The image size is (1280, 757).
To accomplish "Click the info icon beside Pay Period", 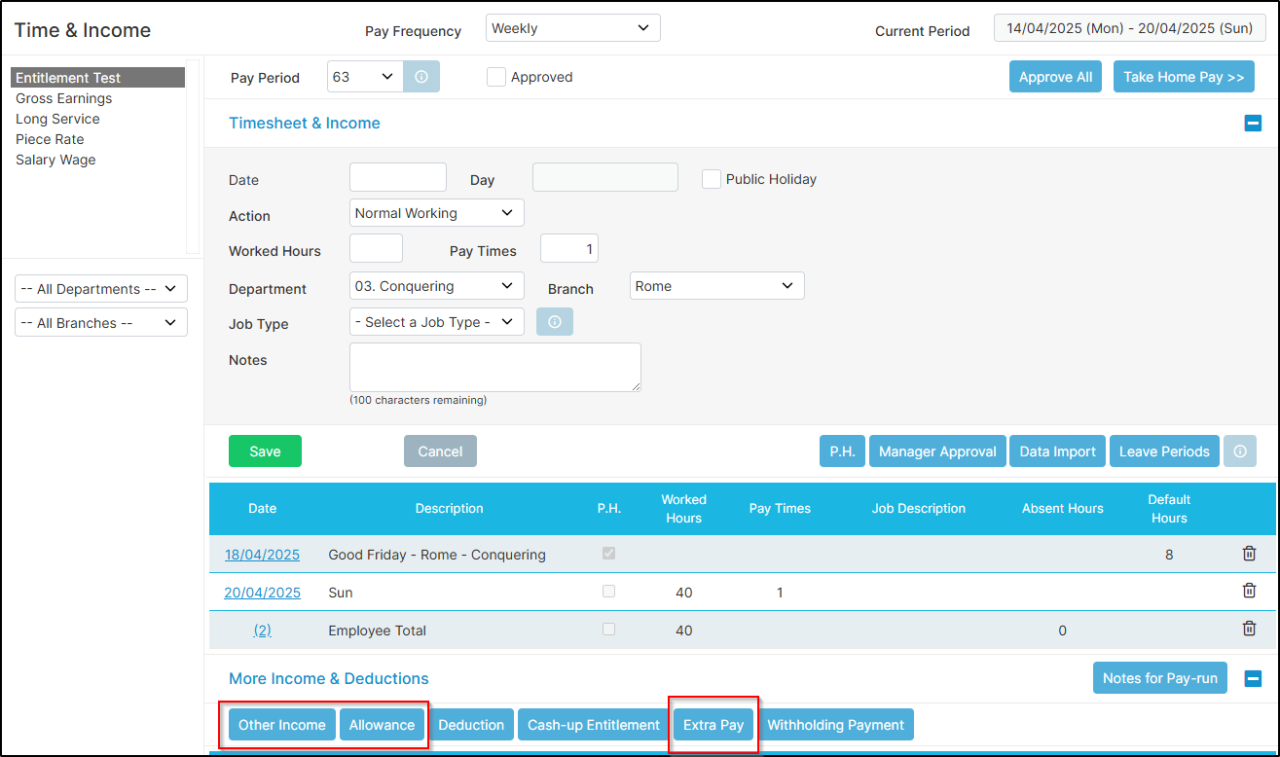I will click(421, 76).
